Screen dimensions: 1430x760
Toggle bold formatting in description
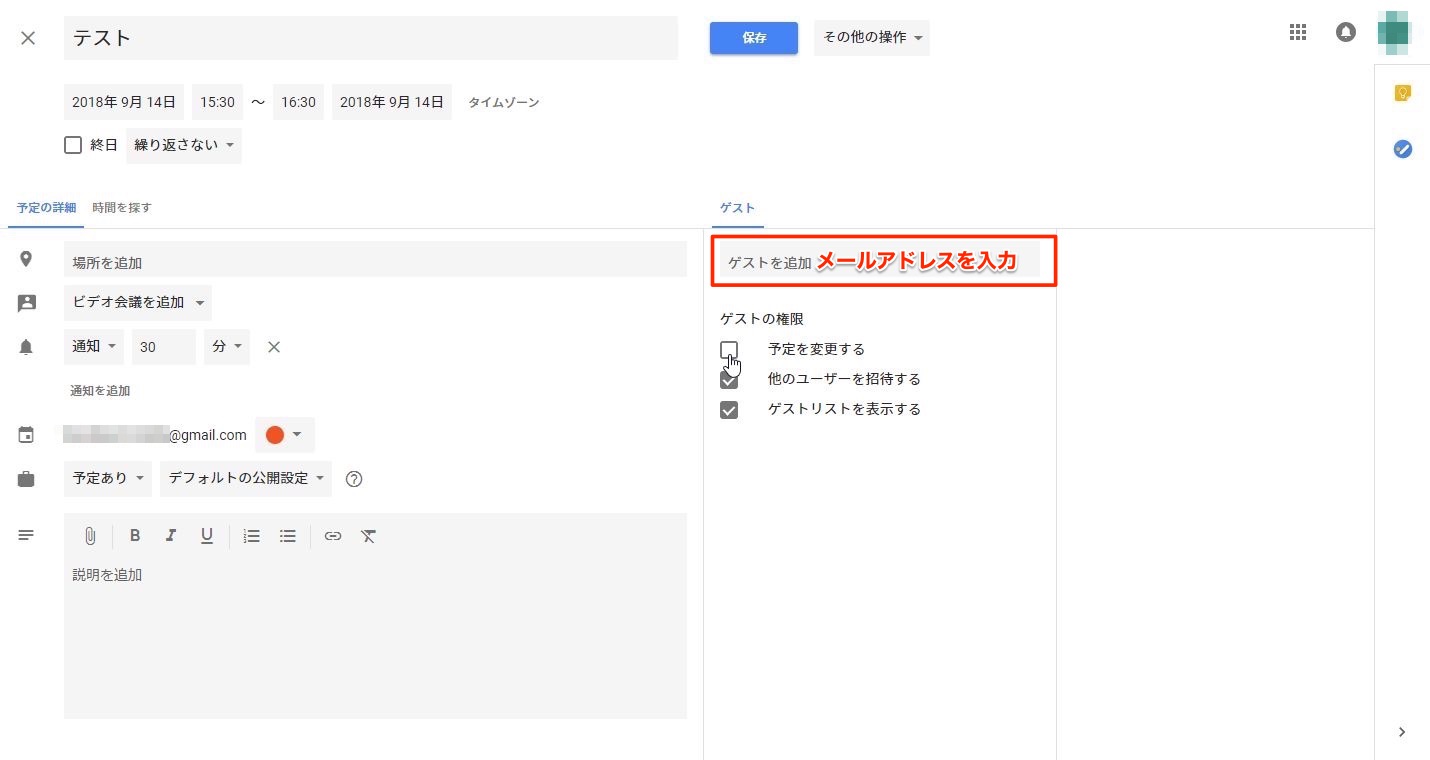click(x=135, y=536)
